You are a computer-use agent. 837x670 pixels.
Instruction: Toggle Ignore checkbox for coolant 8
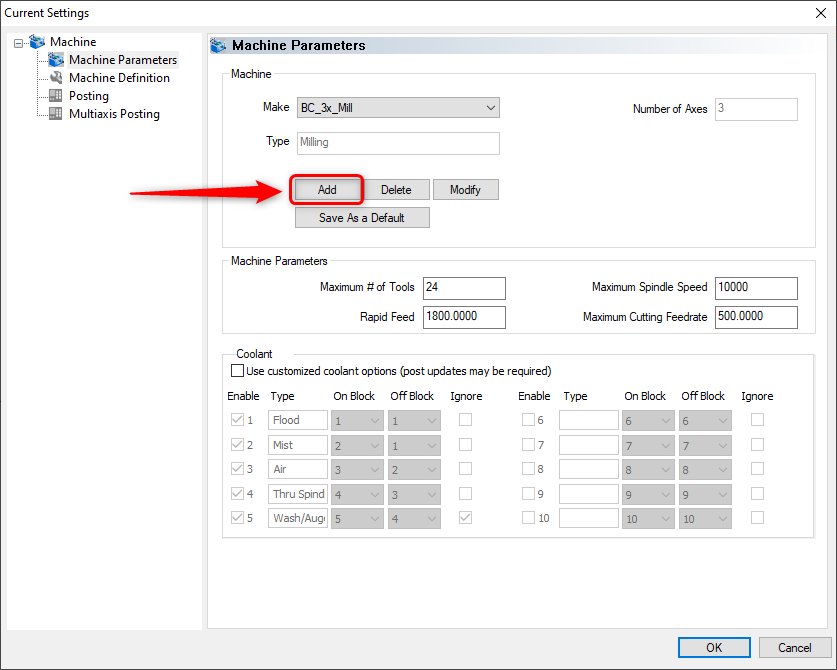point(757,468)
